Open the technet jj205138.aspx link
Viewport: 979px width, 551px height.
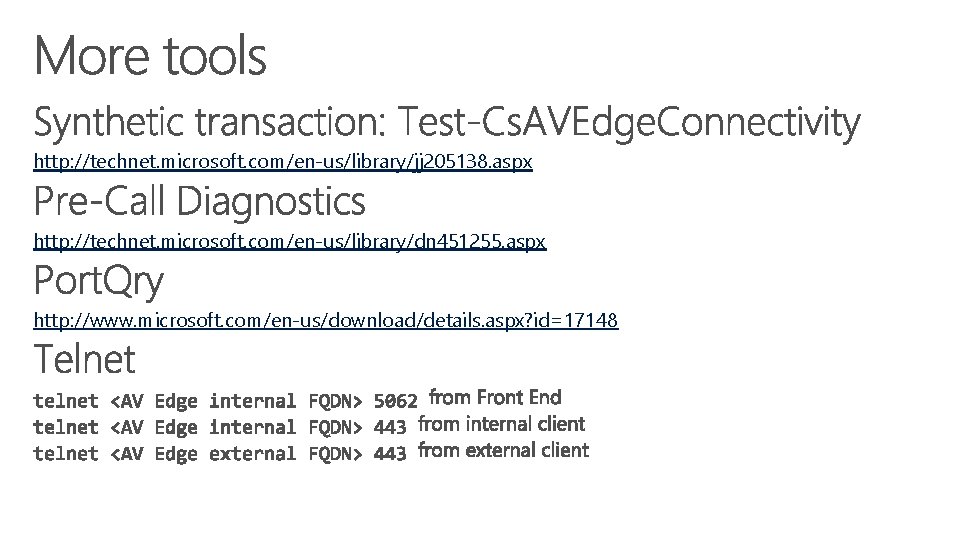(x=283, y=162)
